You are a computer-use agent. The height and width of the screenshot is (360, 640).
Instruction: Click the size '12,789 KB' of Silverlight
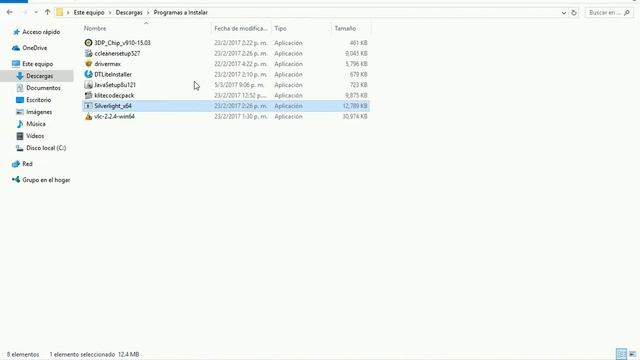pos(355,106)
